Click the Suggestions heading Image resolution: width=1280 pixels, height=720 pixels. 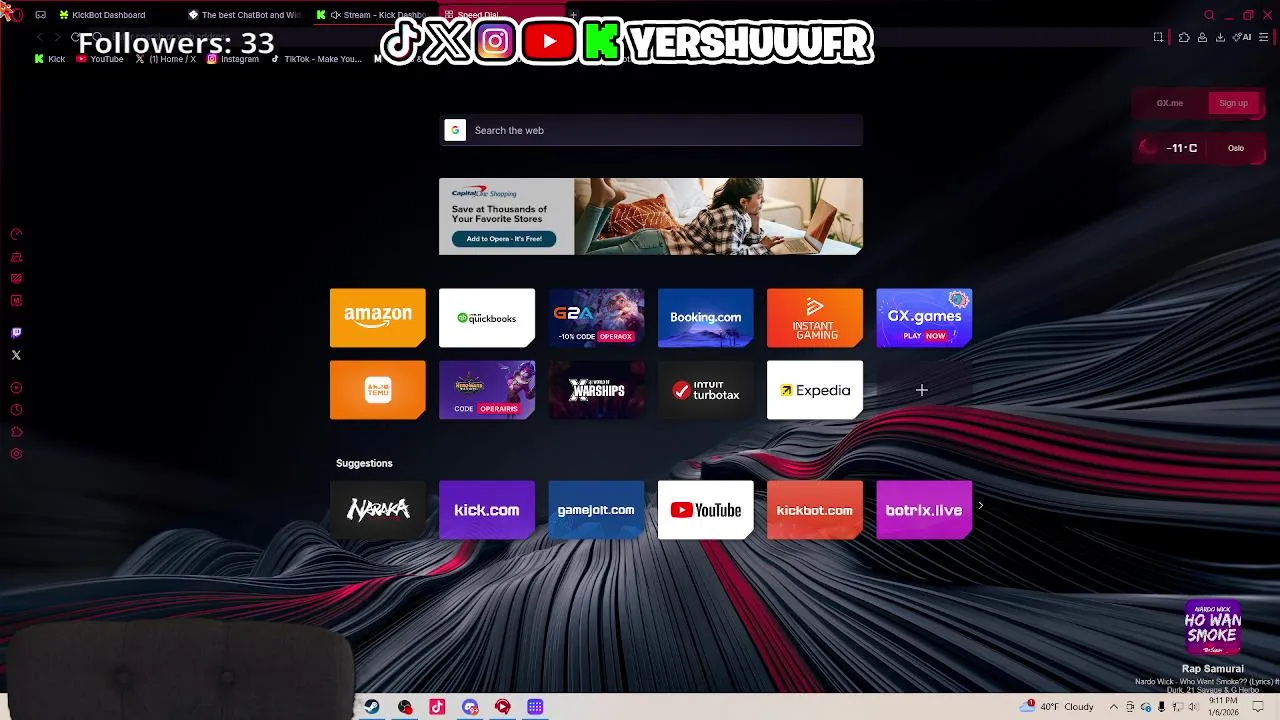pos(364,463)
